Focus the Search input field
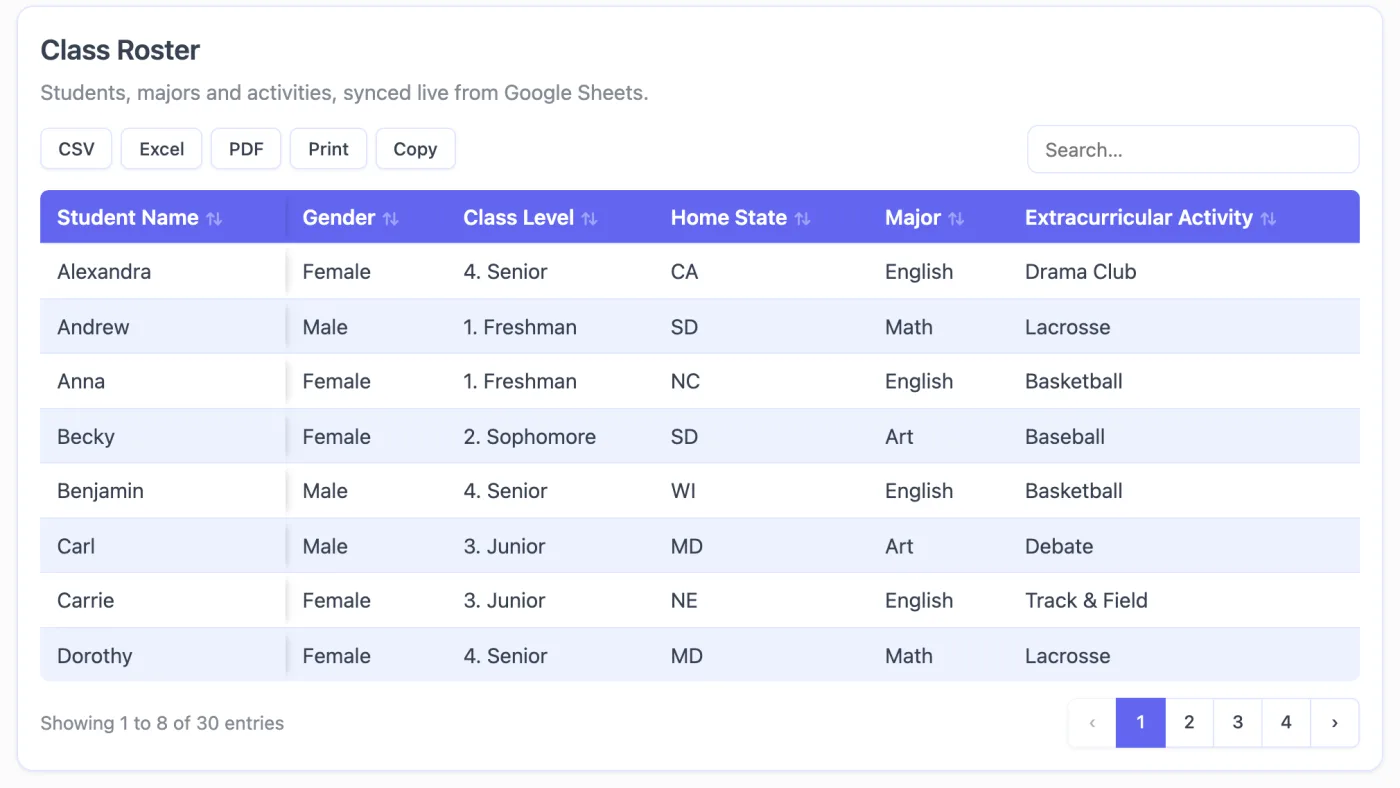 point(1193,150)
